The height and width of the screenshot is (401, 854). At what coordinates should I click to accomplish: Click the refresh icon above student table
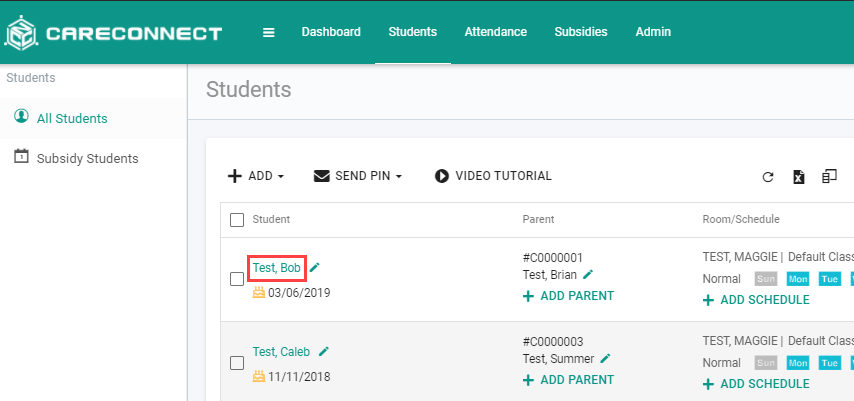click(x=768, y=177)
